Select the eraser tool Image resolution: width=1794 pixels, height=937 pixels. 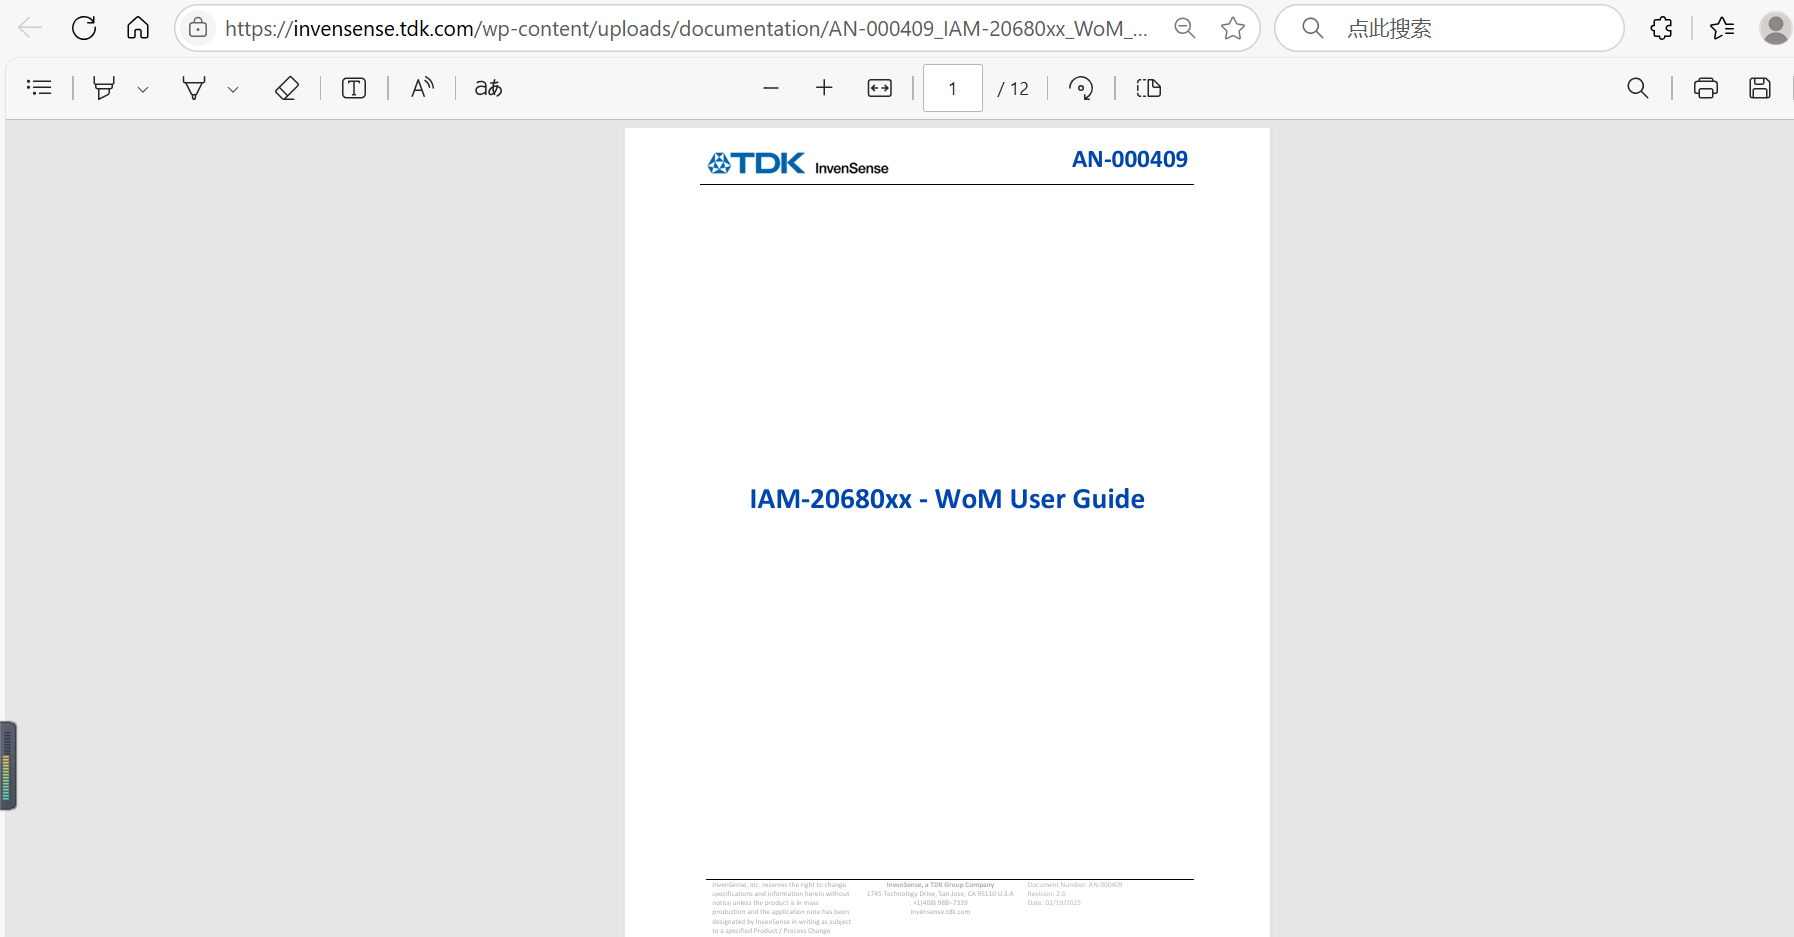[287, 88]
